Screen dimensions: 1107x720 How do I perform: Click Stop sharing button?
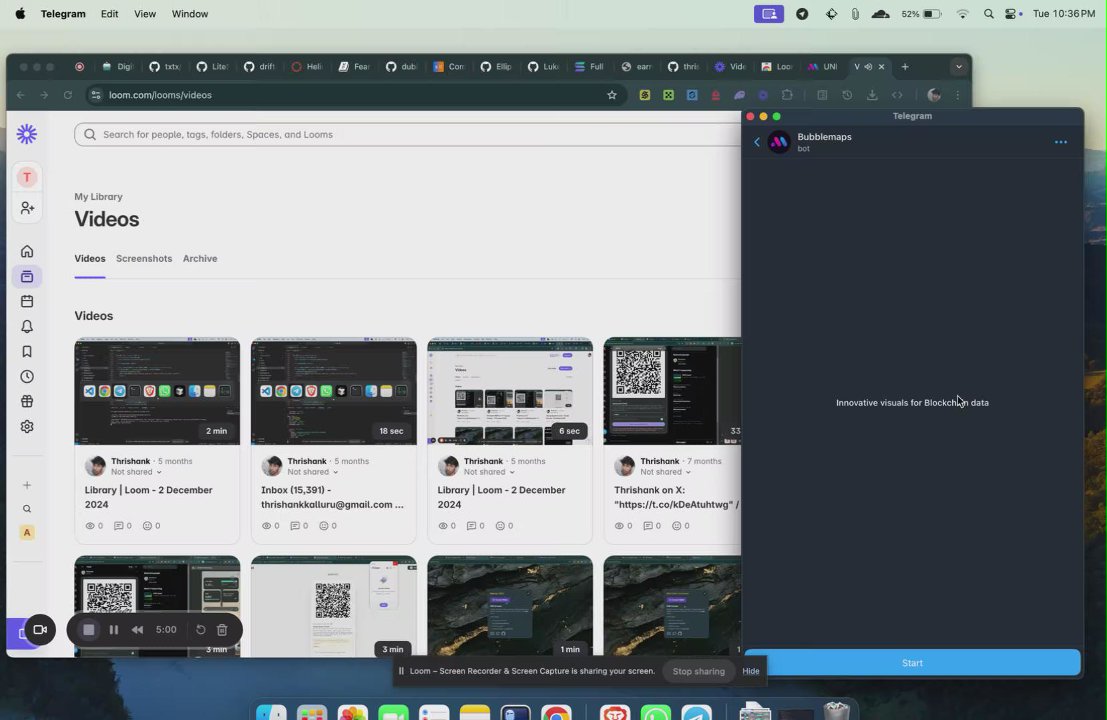698,671
